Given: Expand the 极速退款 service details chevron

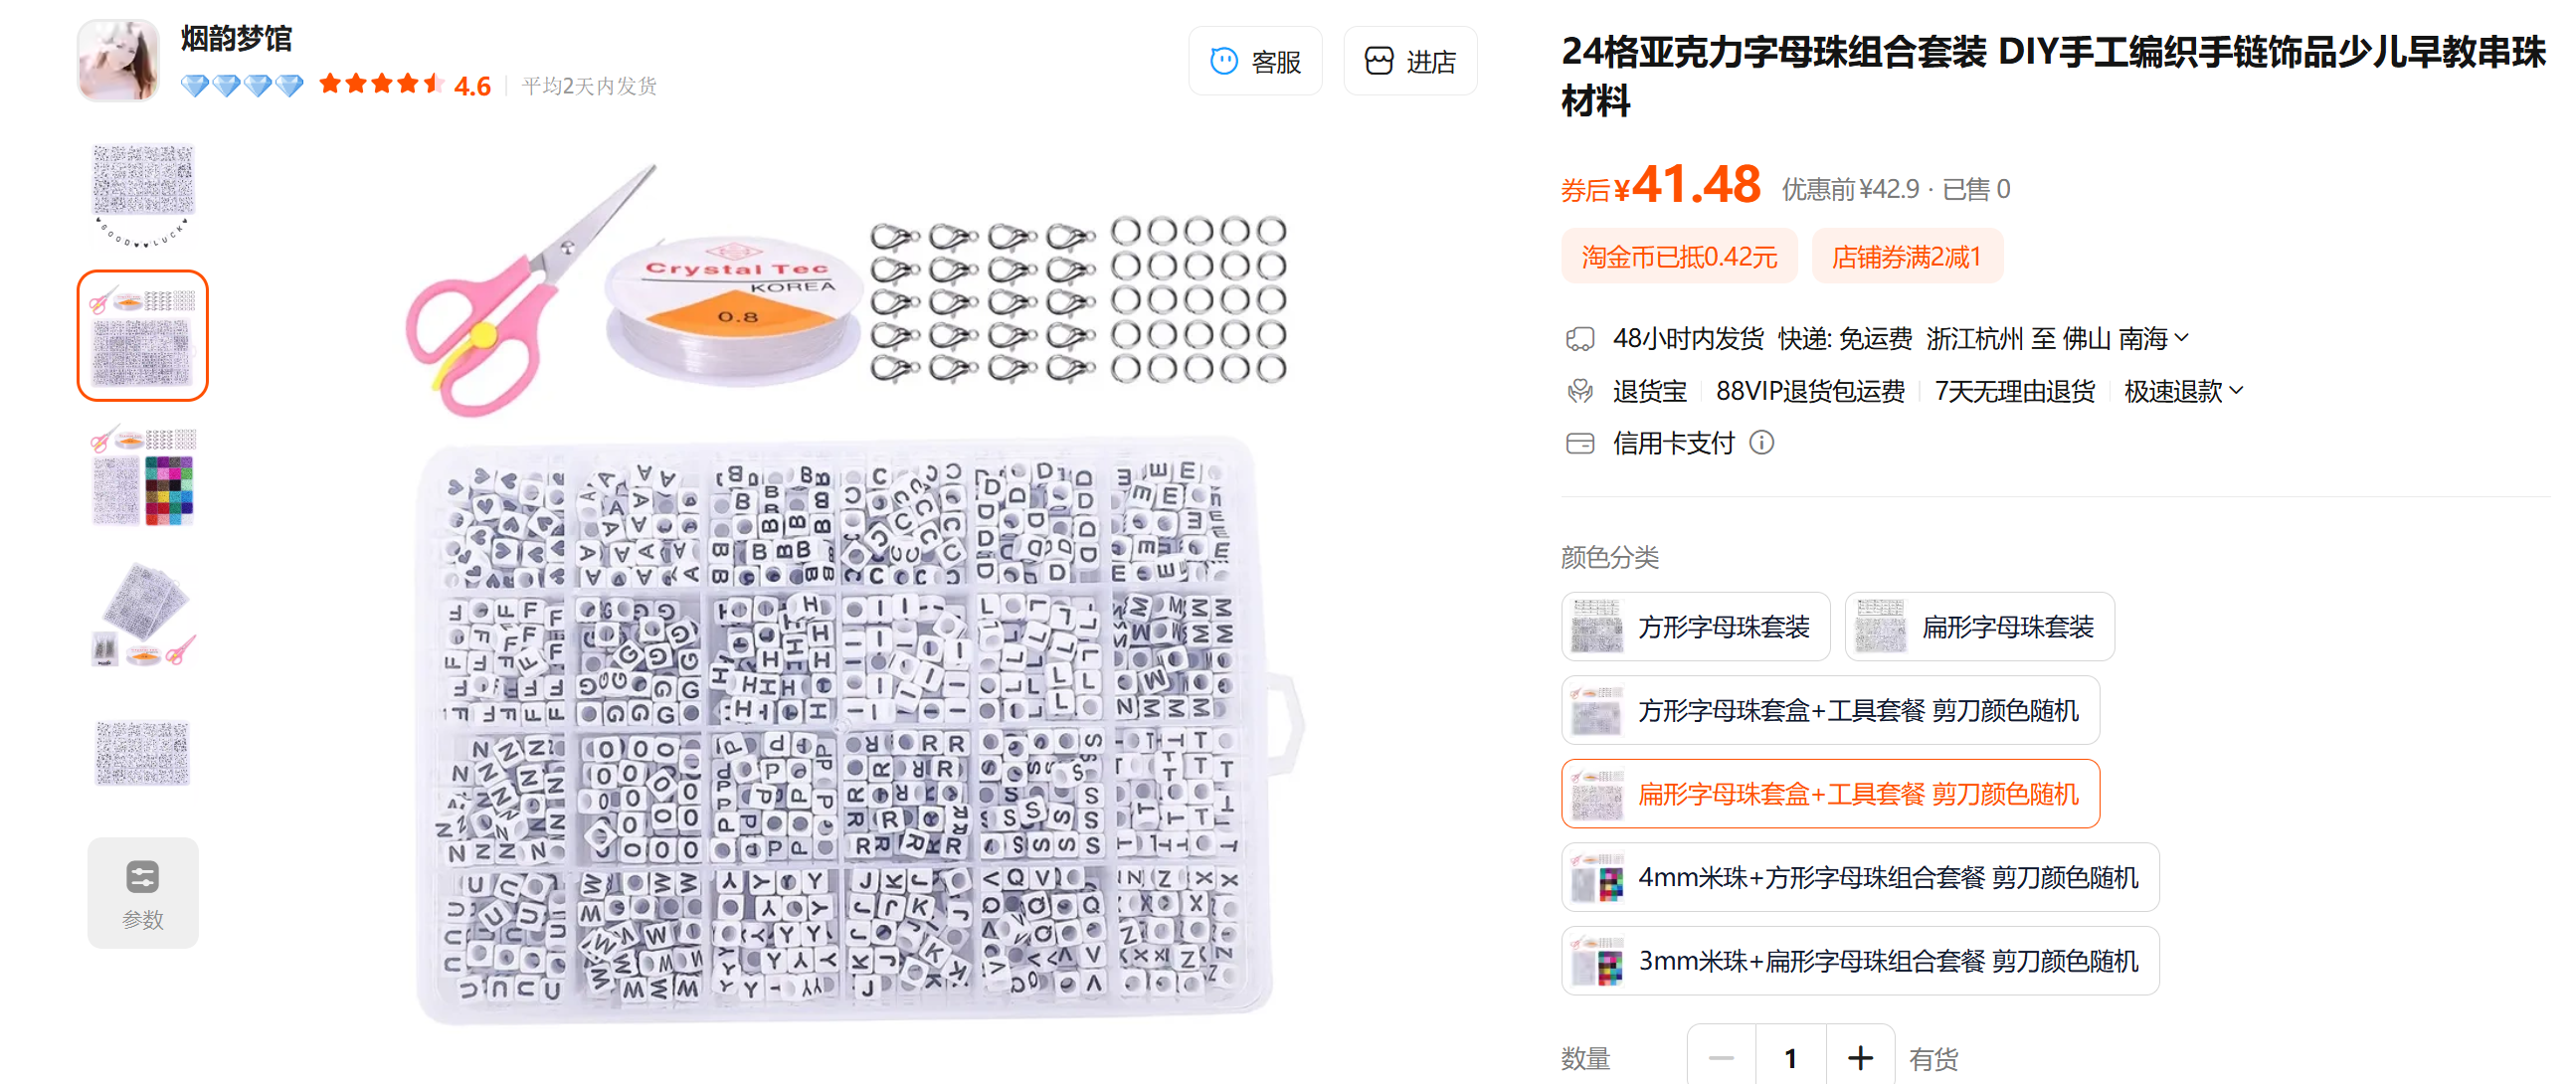Looking at the screenshot, I should point(2237,390).
